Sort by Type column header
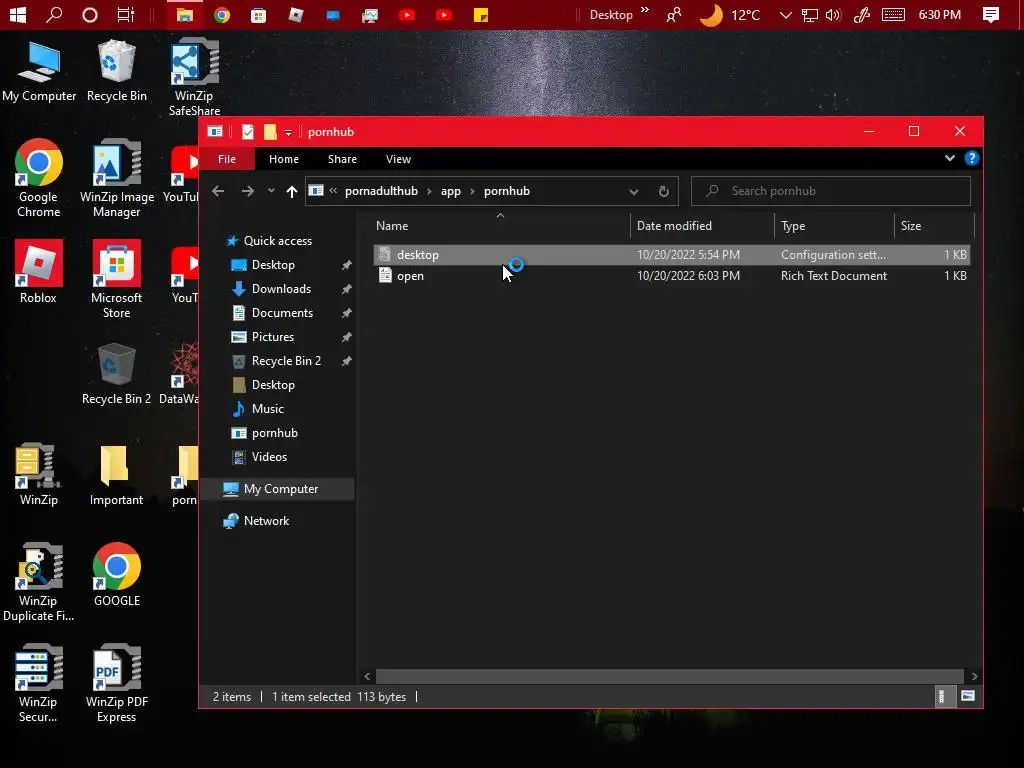This screenshot has width=1024, height=768. pos(834,226)
